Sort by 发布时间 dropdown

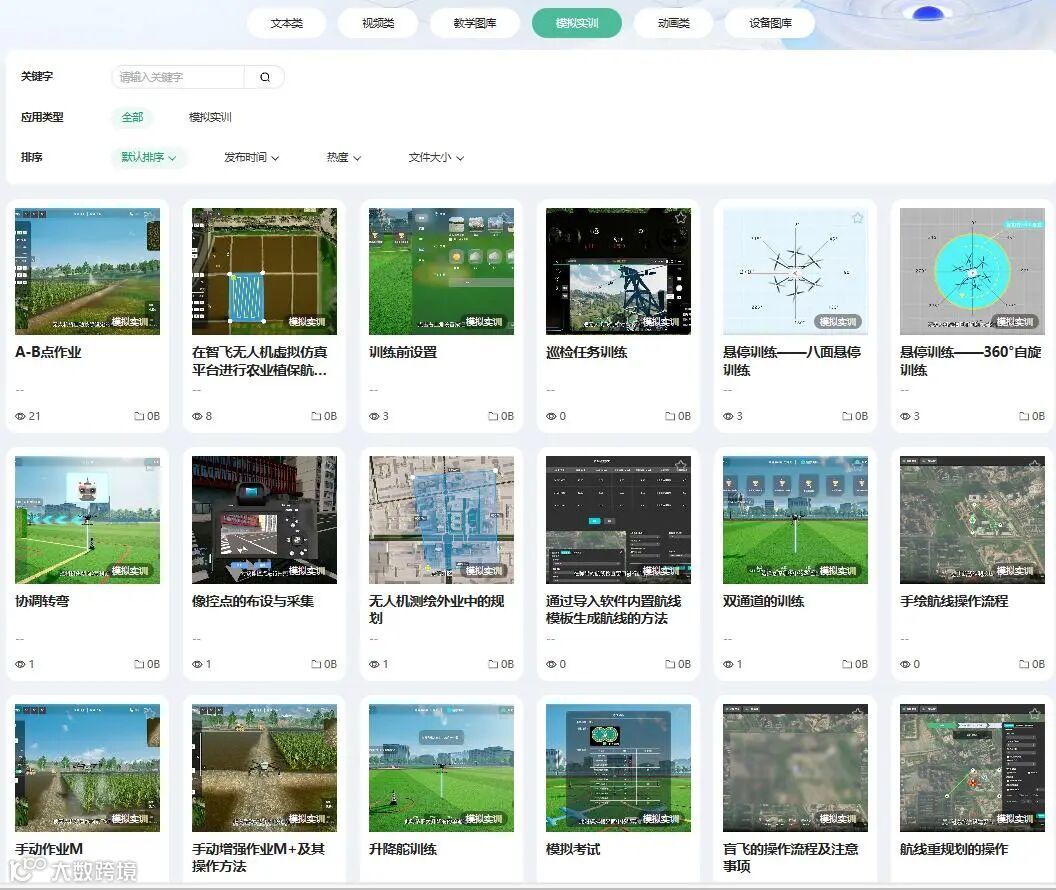(x=251, y=158)
